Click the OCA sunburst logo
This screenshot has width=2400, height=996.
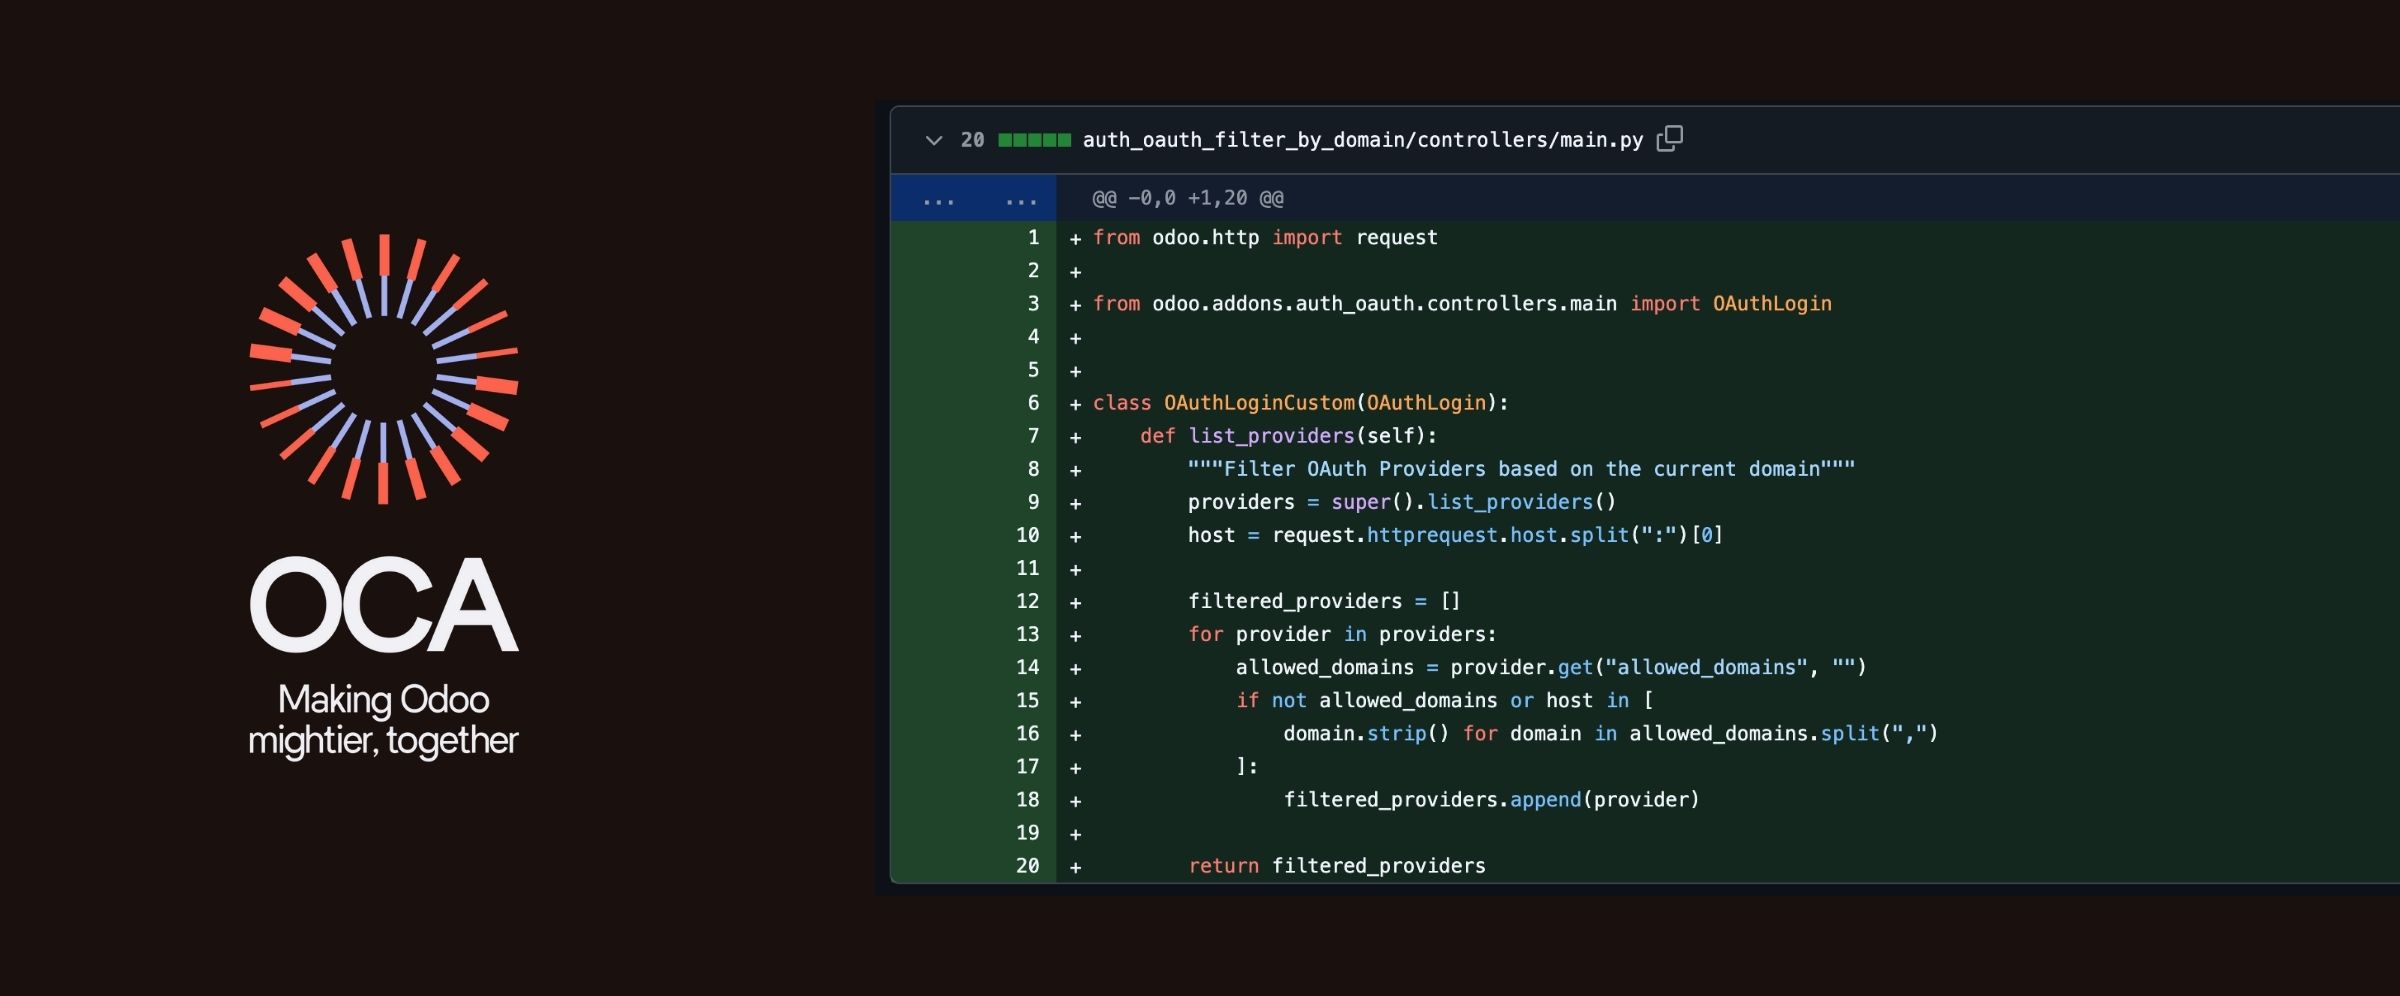pos(384,369)
